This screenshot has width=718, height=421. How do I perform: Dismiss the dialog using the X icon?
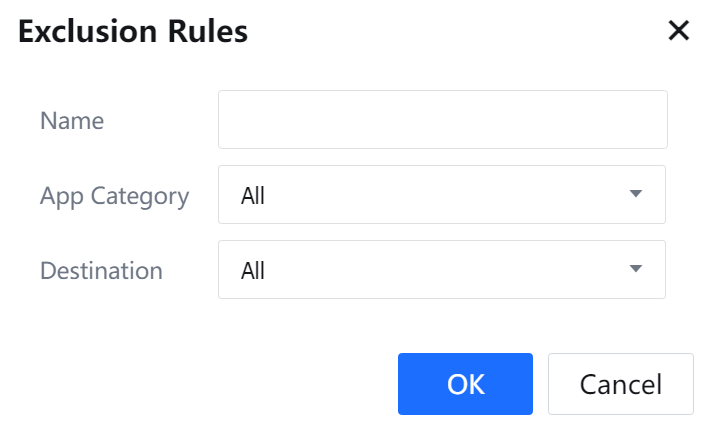(679, 31)
